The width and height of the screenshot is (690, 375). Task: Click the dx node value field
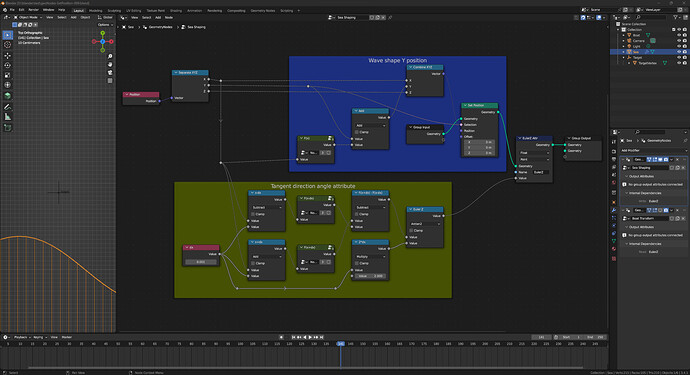tap(201, 262)
